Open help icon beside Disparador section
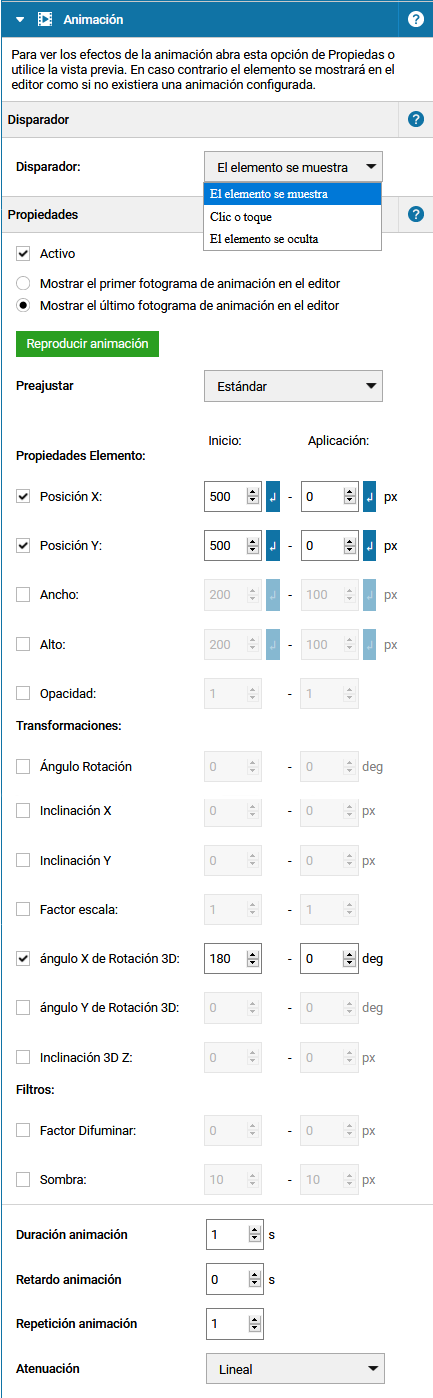Image resolution: width=433 pixels, height=1398 pixels. [x=416, y=120]
